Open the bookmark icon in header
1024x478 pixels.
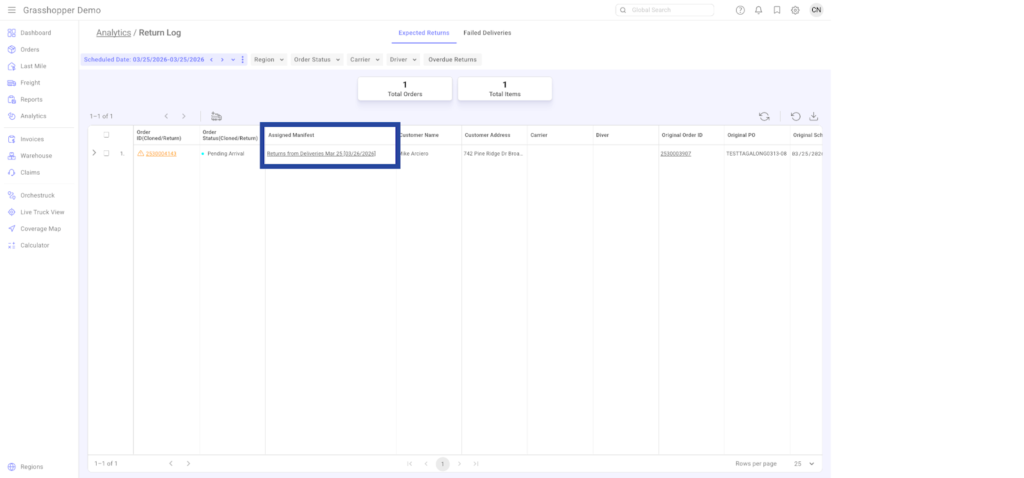click(x=776, y=10)
